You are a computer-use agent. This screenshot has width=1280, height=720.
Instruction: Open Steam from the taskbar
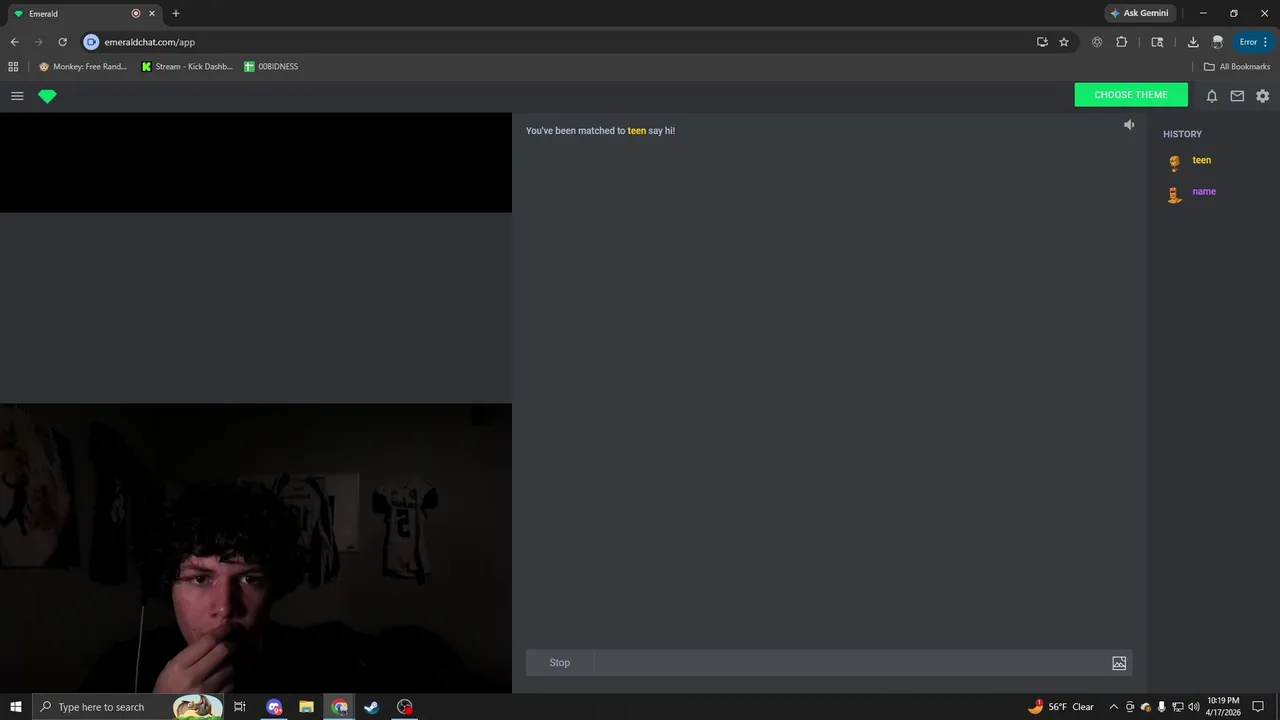click(x=371, y=707)
